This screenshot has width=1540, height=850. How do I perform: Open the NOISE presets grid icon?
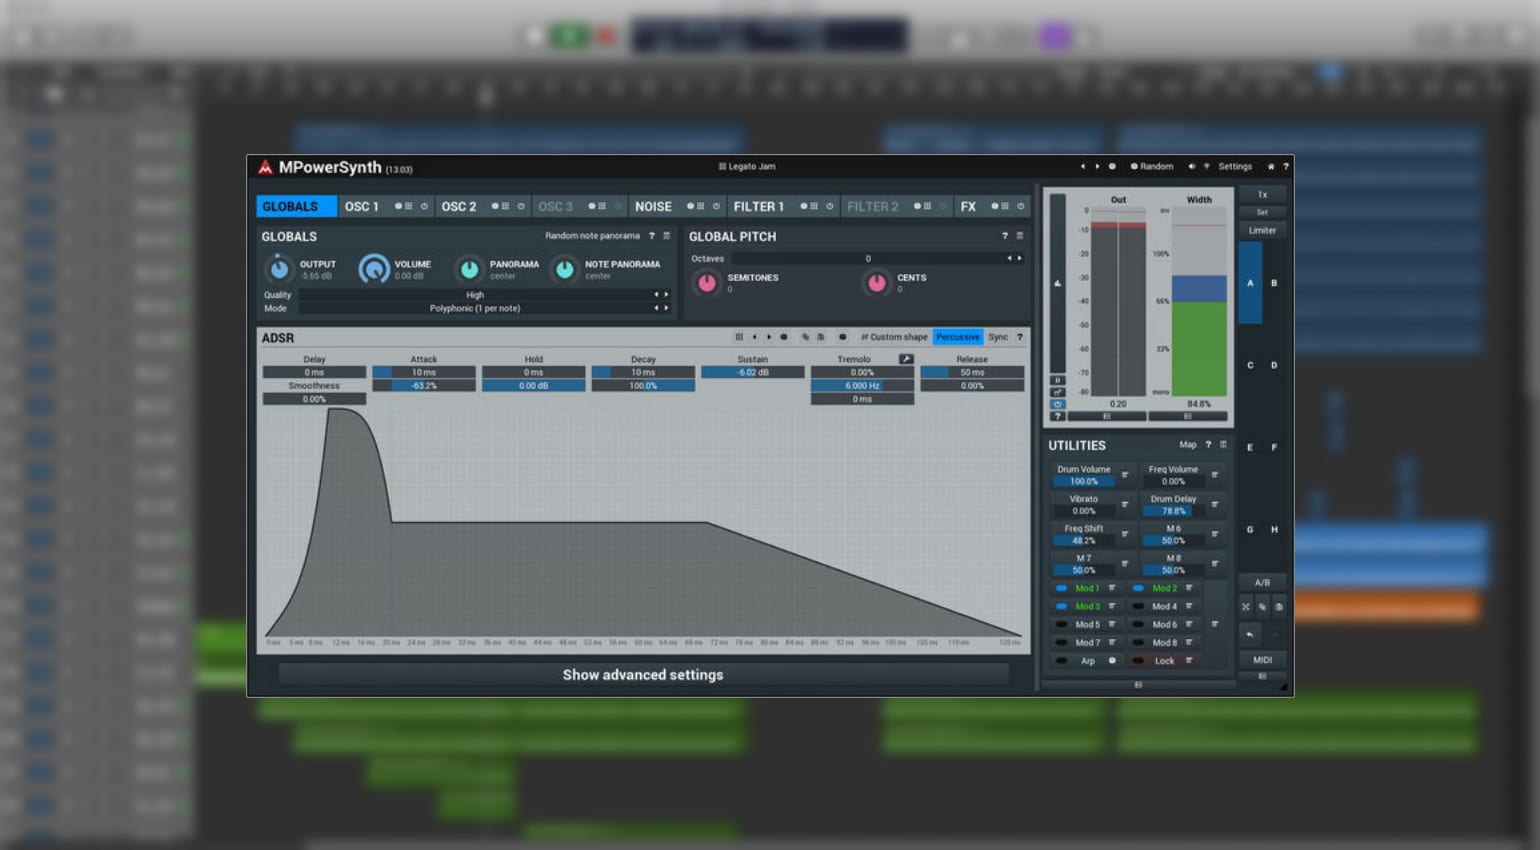700,207
